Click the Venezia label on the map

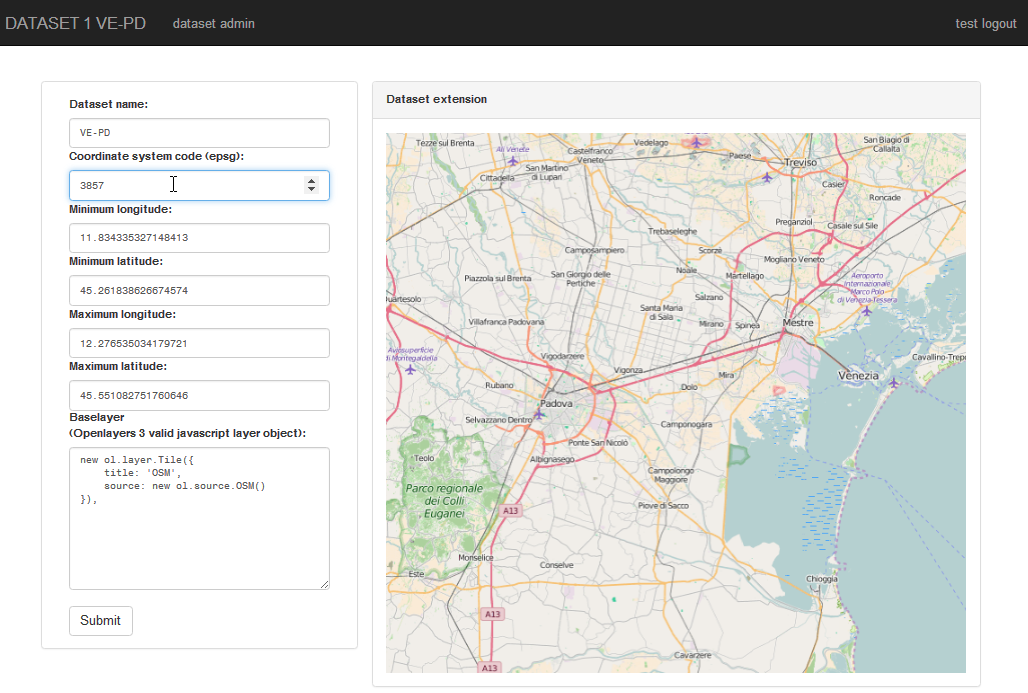click(858, 376)
